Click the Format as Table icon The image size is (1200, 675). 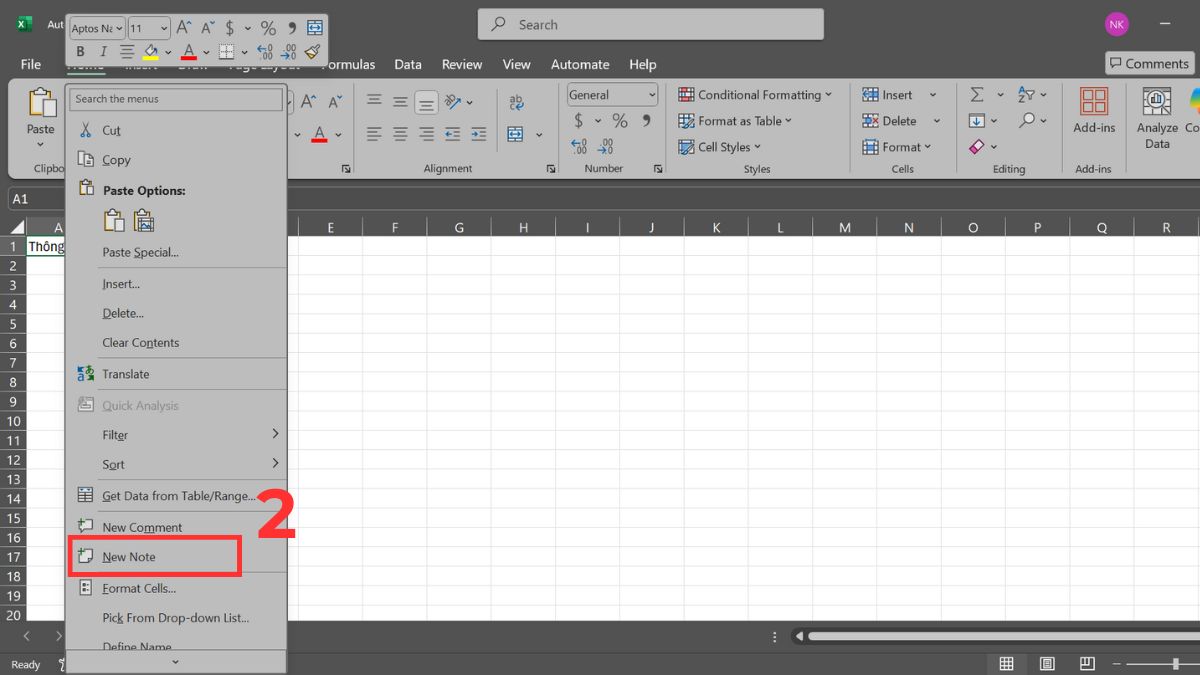(736, 120)
